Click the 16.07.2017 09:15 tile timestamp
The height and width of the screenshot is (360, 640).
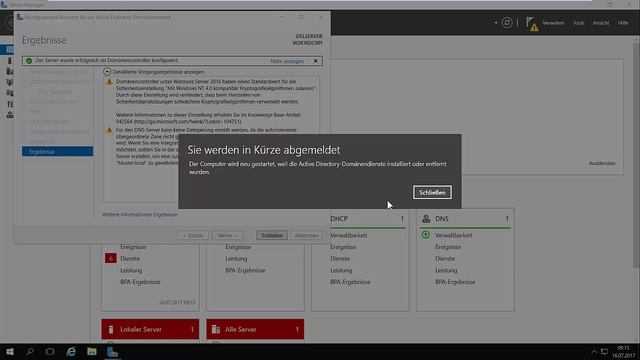177,302
